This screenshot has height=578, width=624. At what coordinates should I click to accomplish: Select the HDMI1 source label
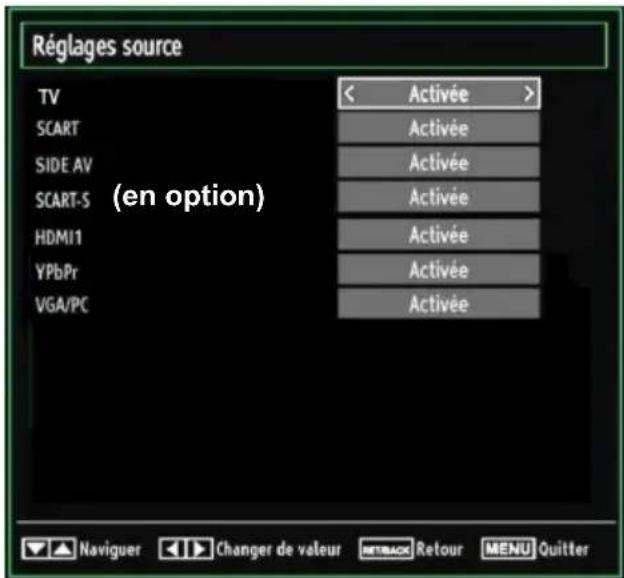[58, 237]
